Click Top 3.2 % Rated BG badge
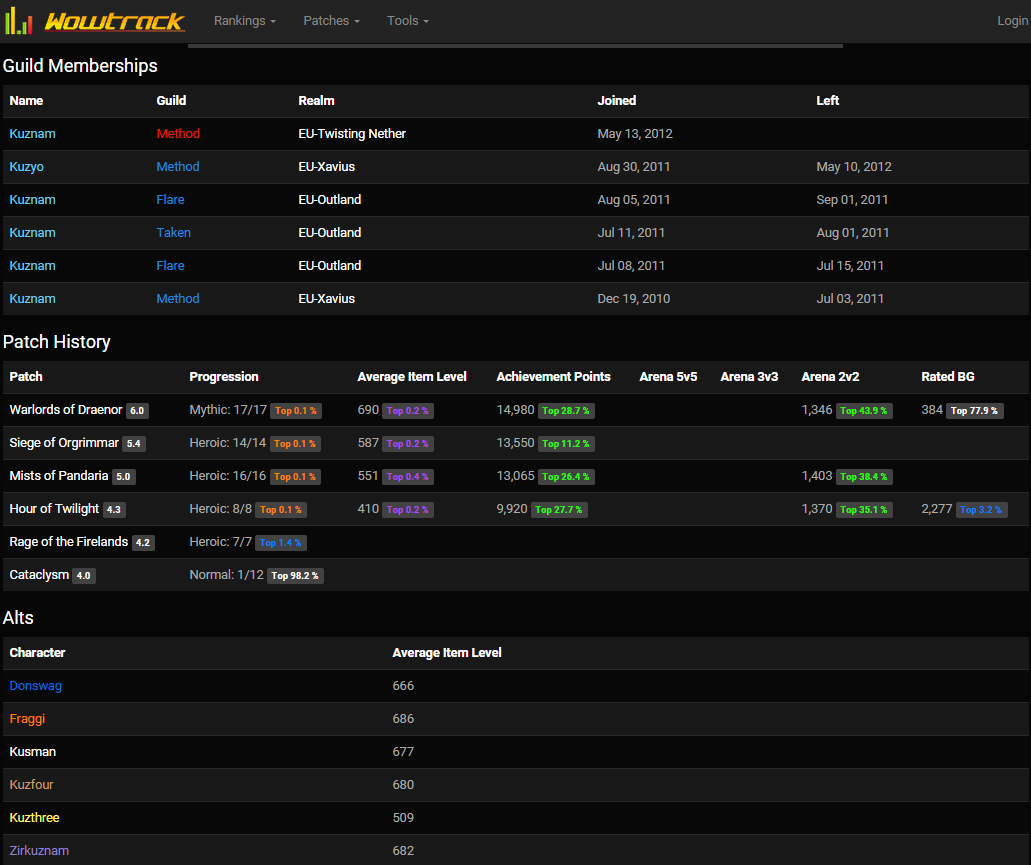The width and height of the screenshot is (1031, 865). point(980,510)
